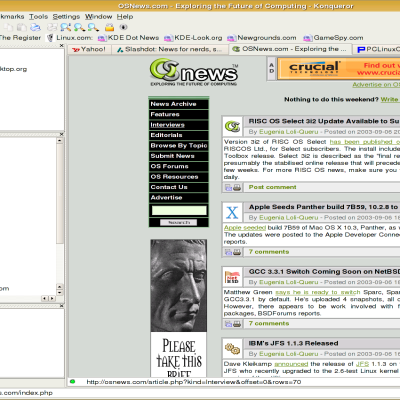Open the Editorials link
This screenshot has height=400, width=400.
click(178, 135)
